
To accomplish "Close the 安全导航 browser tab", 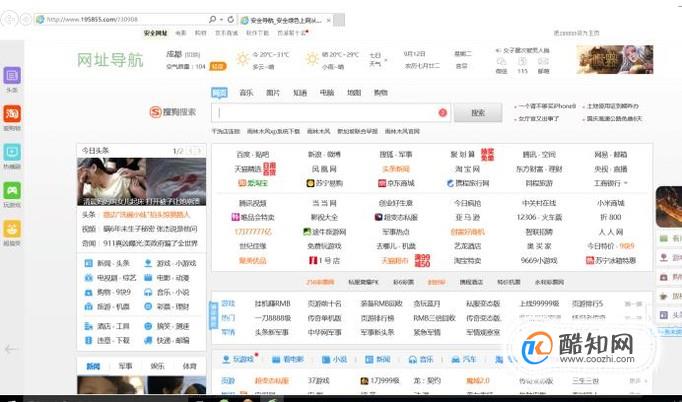I will tap(328, 20).
